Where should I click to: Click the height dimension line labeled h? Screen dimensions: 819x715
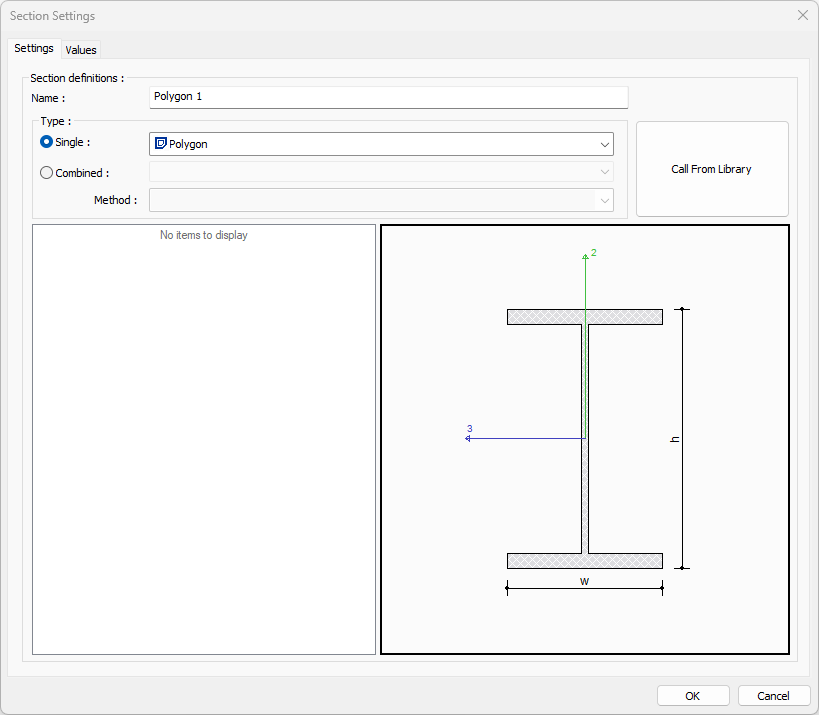[x=681, y=437]
